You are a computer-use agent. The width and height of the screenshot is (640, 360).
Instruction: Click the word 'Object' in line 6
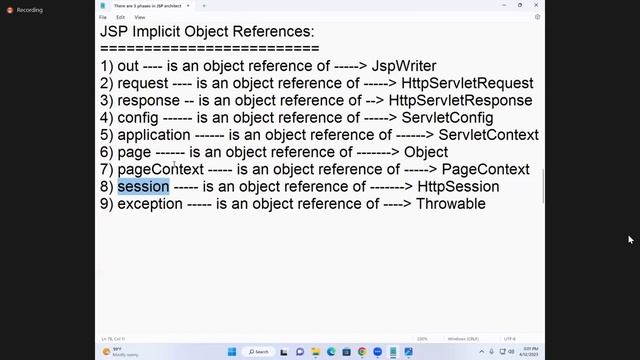coord(426,152)
